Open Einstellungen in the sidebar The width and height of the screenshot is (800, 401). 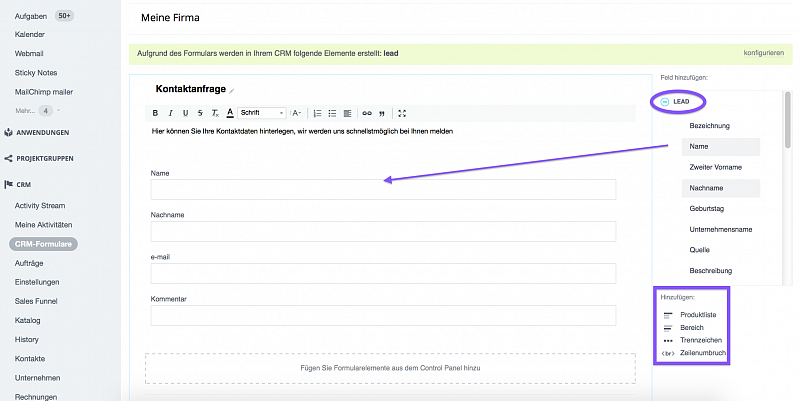(37, 282)
